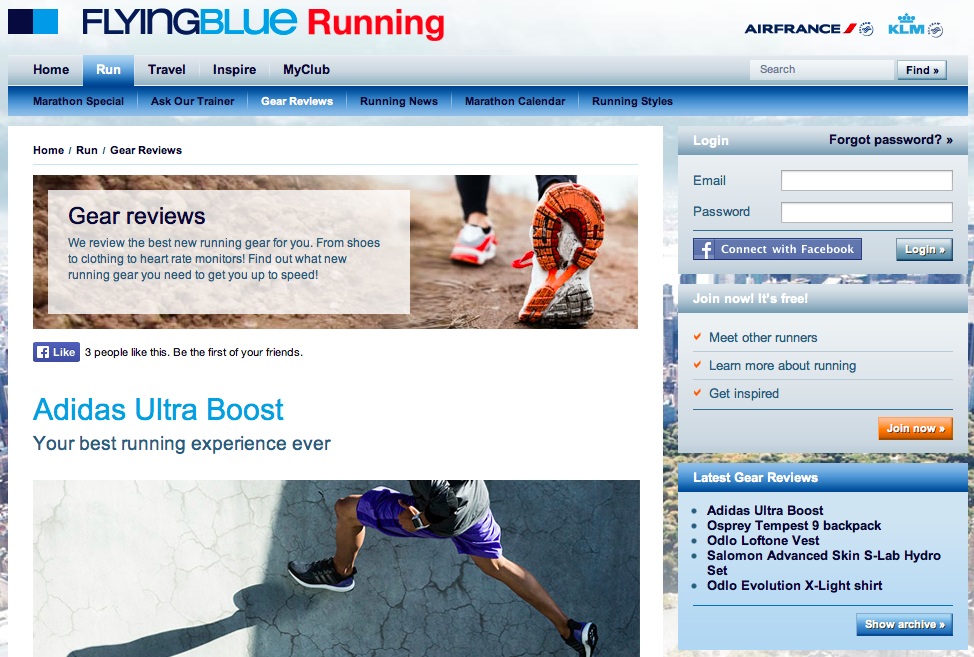Open Running Styles submenu
Viewport: 974px width, 657px height.
632,101
